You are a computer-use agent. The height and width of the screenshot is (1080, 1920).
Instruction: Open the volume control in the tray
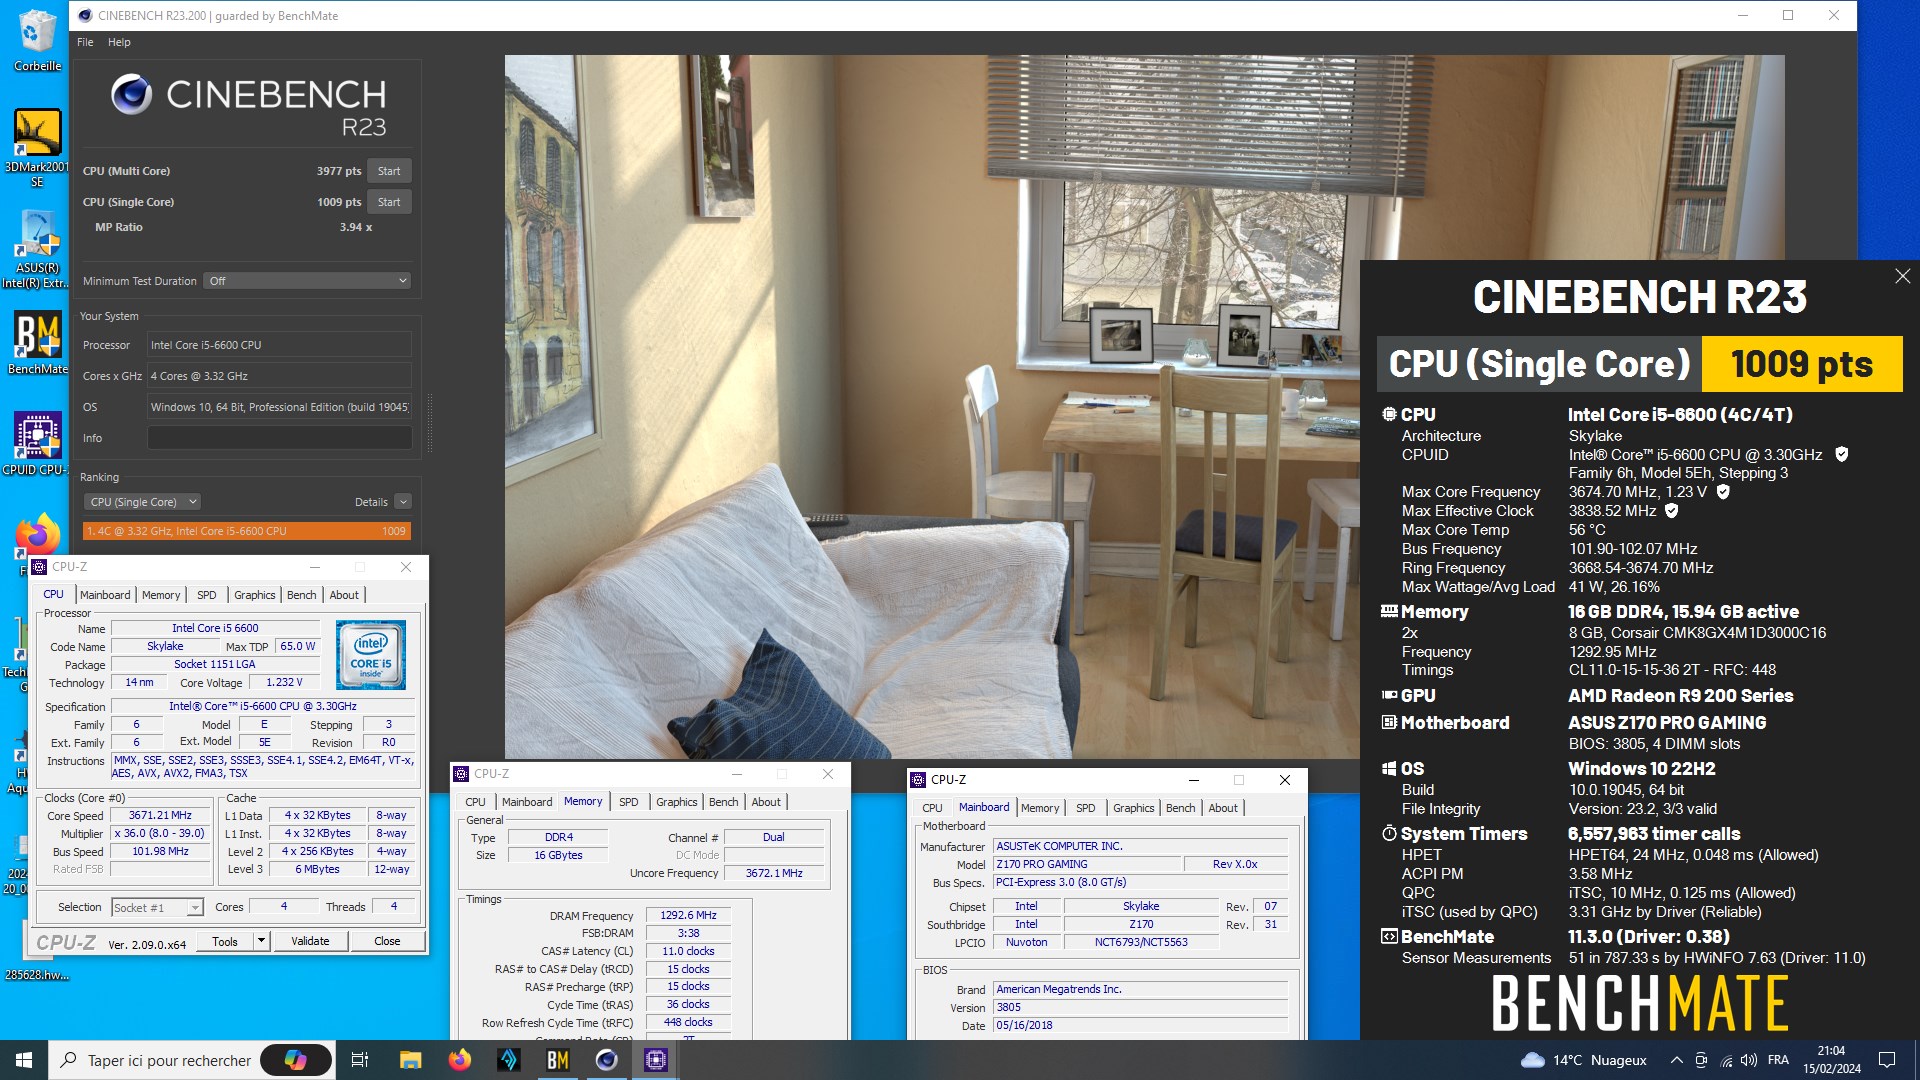click(1748, 1060)
